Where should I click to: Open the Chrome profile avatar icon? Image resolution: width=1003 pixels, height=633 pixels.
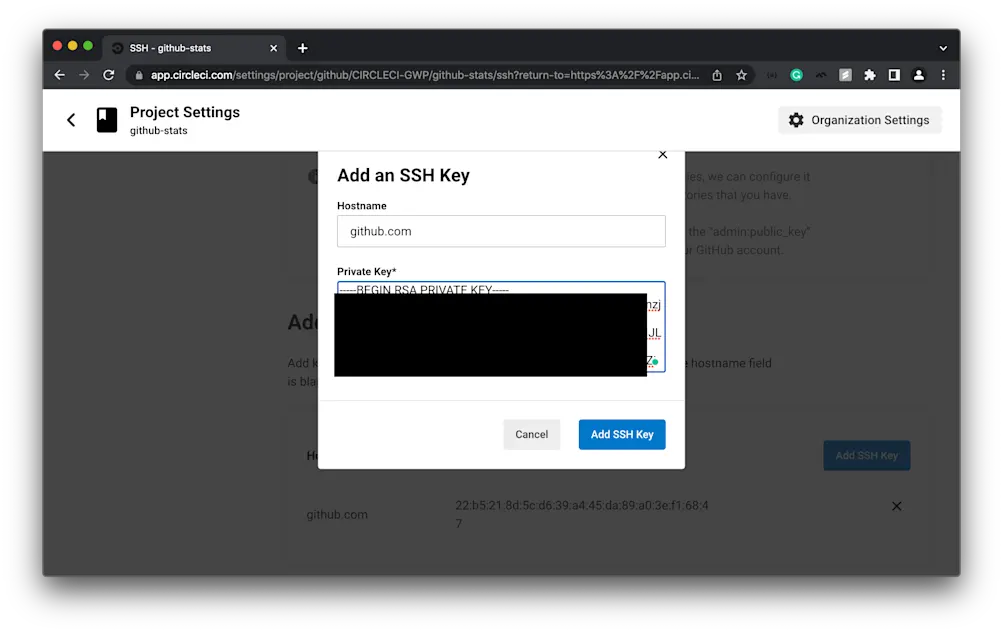point(918,74)
